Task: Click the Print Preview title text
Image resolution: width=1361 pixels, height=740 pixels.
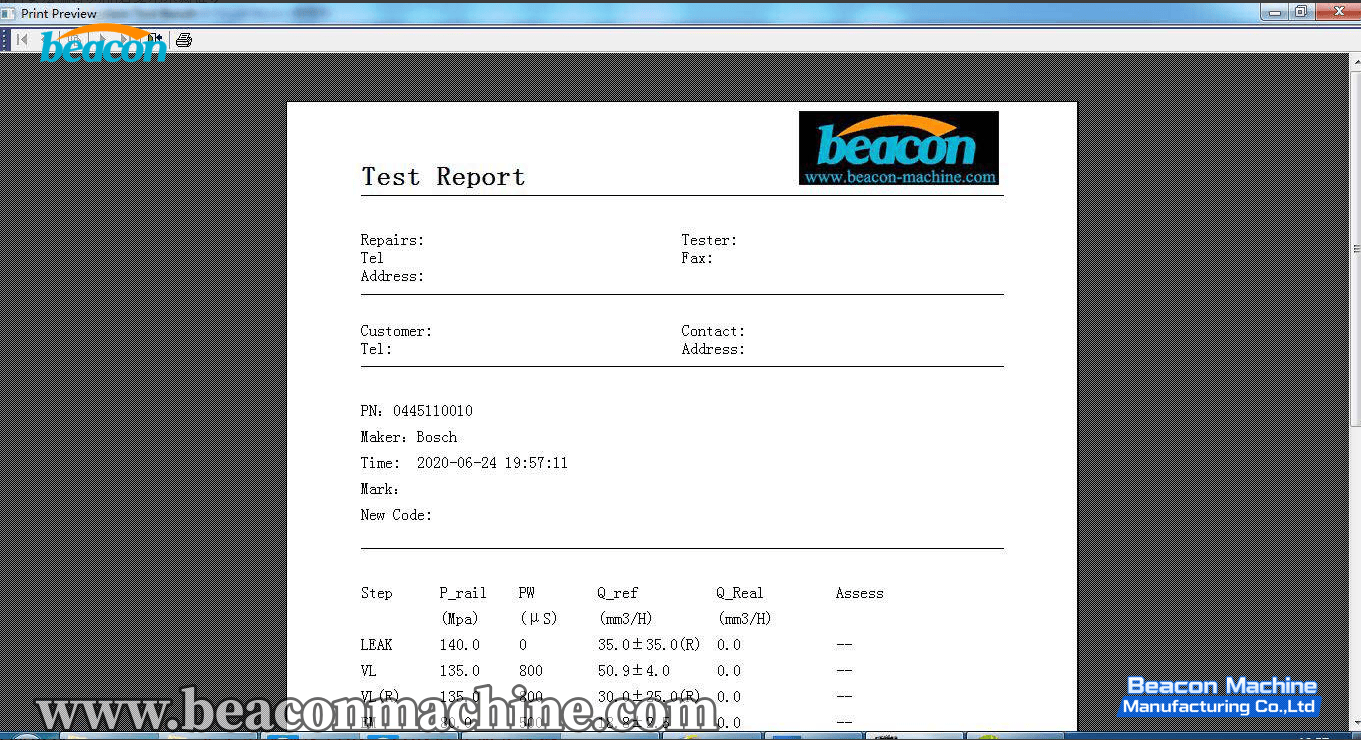Action: [59, 13]
